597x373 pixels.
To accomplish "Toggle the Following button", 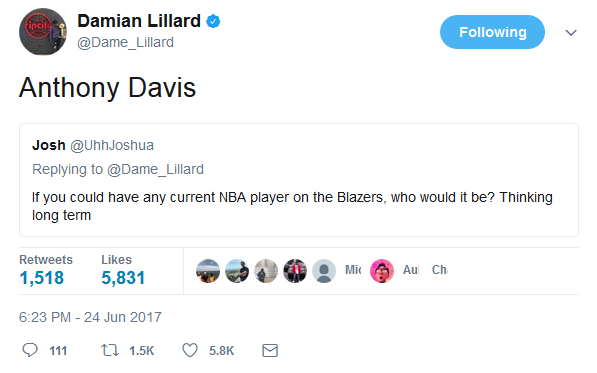I will [492, 32].
